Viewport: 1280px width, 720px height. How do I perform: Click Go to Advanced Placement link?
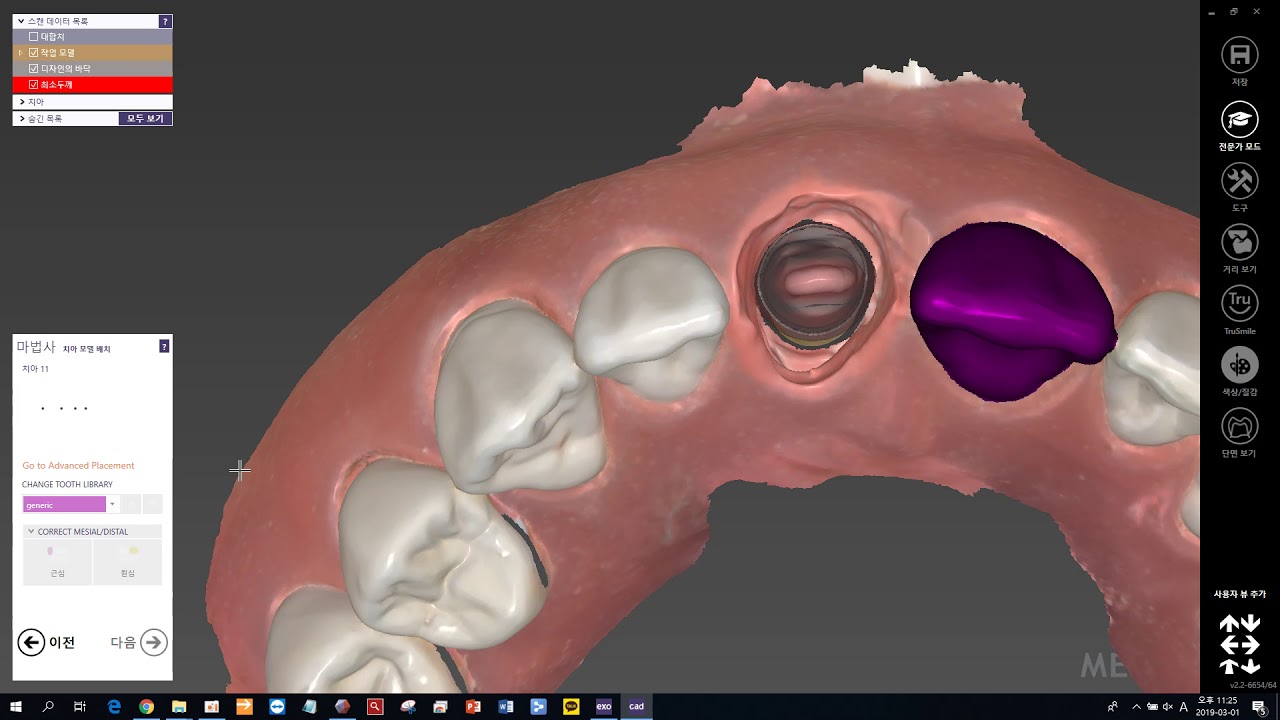click(x=78, y=466)
